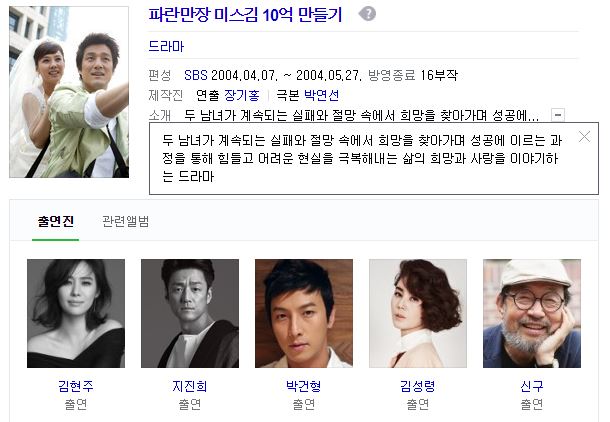Click the 신구 name link
This screenshot has height=422, width=610.
pos(532,386)
